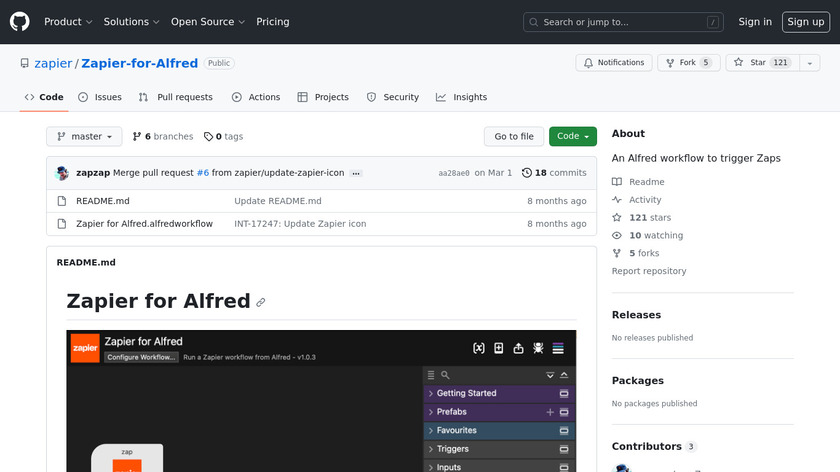Click the zapzap avatar image
The width and height of the screenshot is (840, 472).
62,173
